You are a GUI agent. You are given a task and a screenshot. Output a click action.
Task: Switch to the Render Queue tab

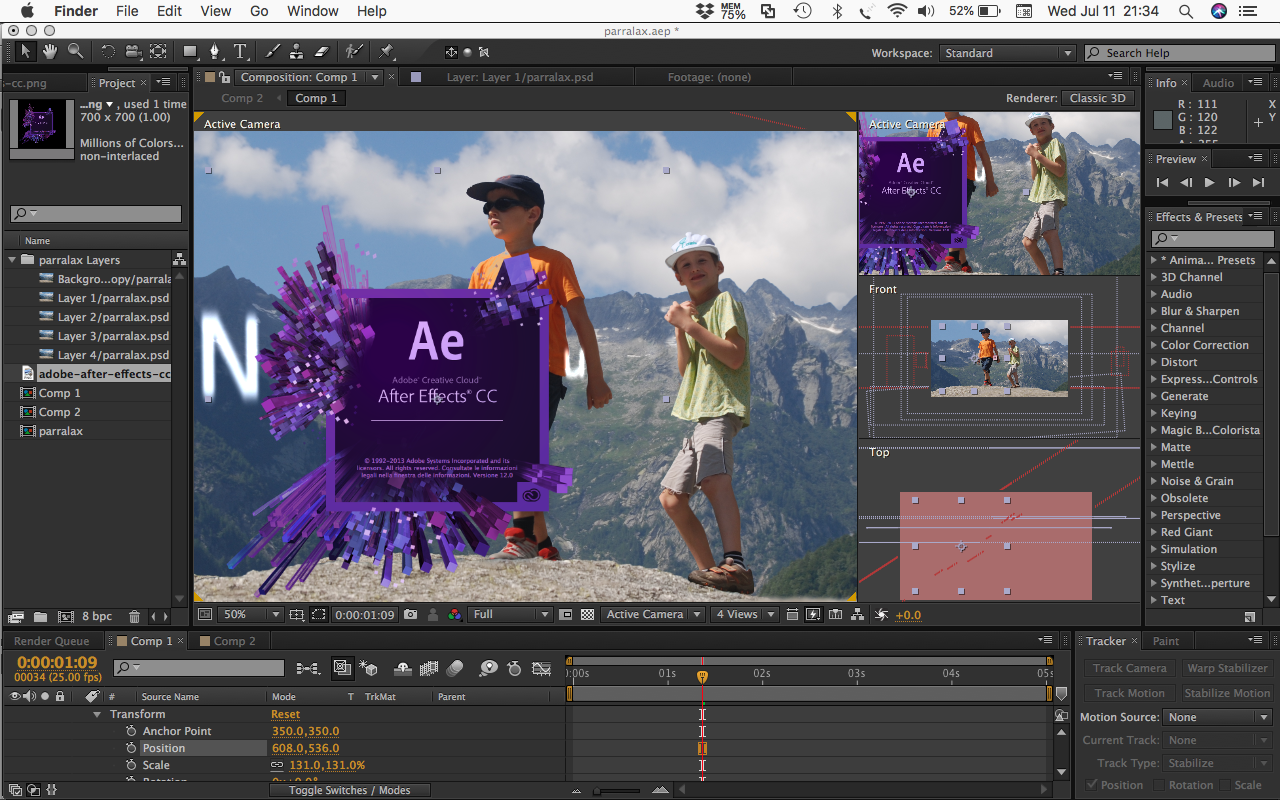coord(52,641)
